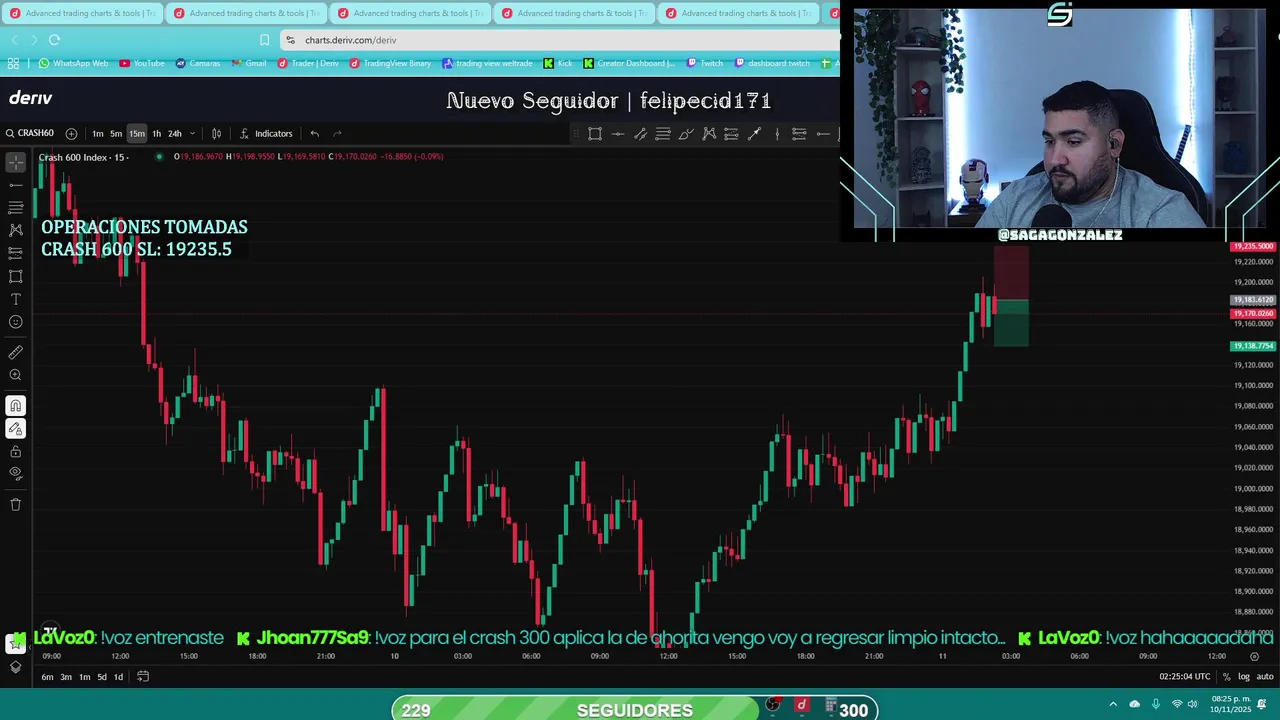Toggle stay in drawing mode
Screen dimensions: 1280x720
(x=15, y=429)
